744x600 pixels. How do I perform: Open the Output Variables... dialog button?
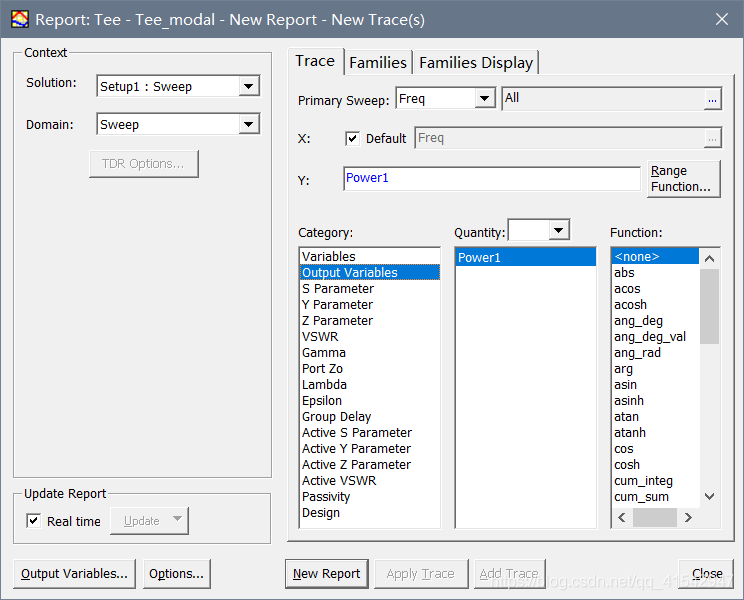tap(74, 573)
